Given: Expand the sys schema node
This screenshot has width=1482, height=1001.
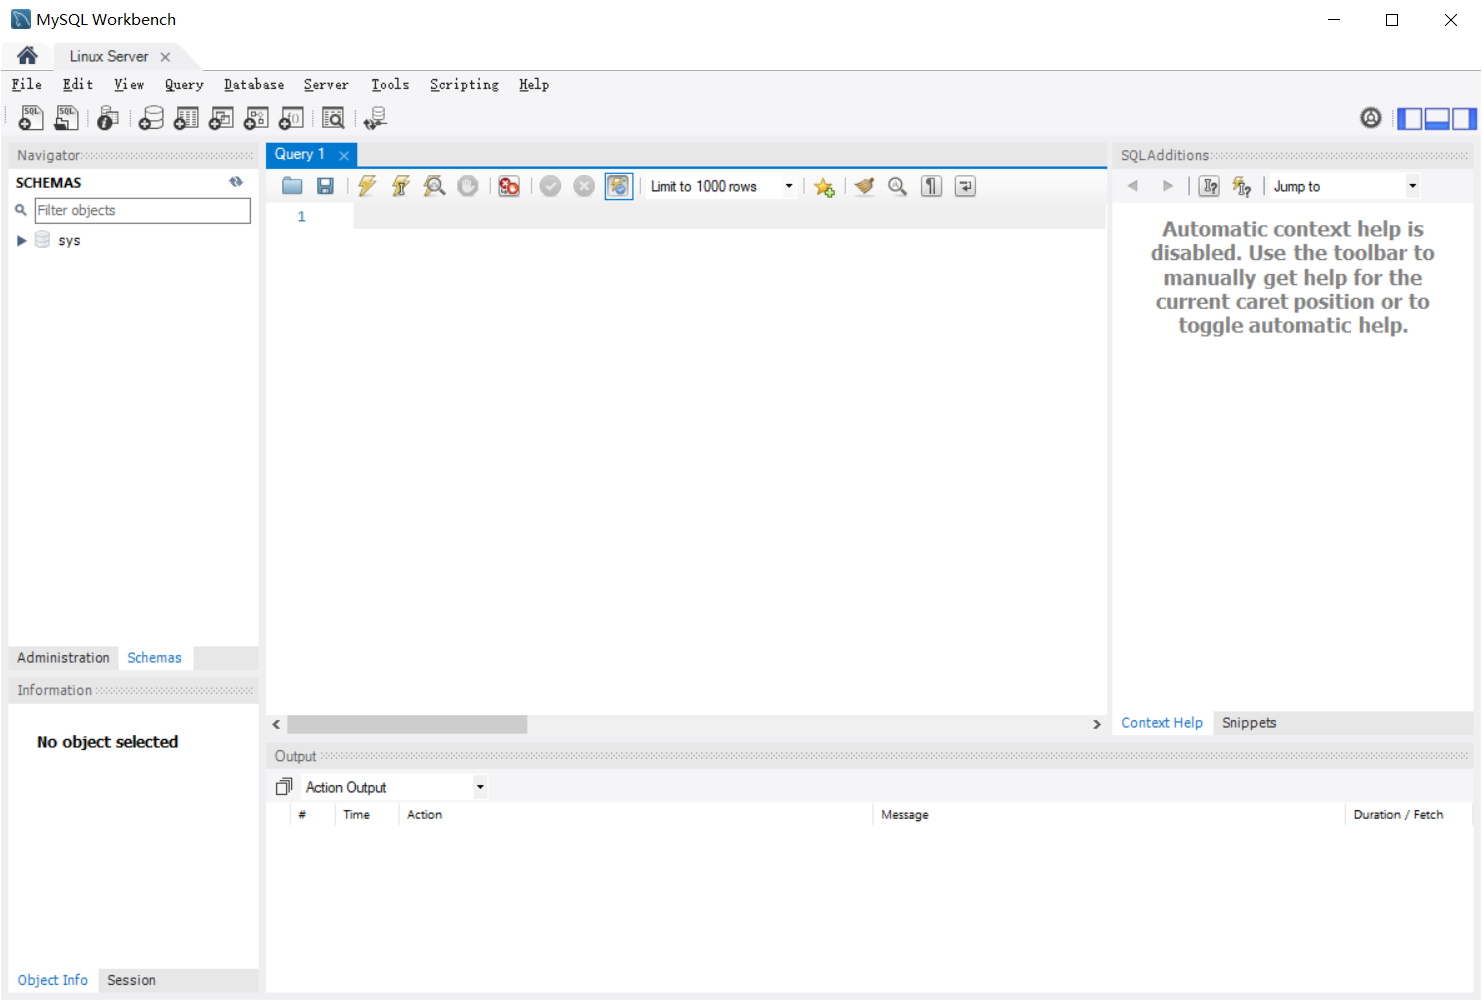Looking at the screenshot, I should [21, 241].
